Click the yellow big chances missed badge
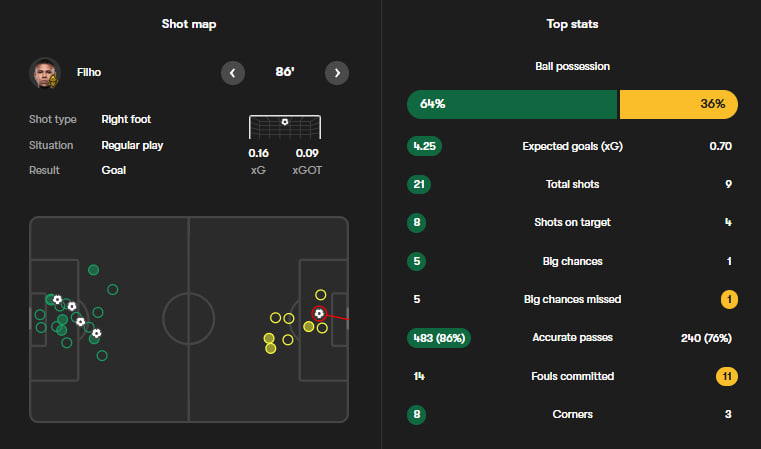The image size is (761, 449). pyautogui.click(x=729, y=299)
